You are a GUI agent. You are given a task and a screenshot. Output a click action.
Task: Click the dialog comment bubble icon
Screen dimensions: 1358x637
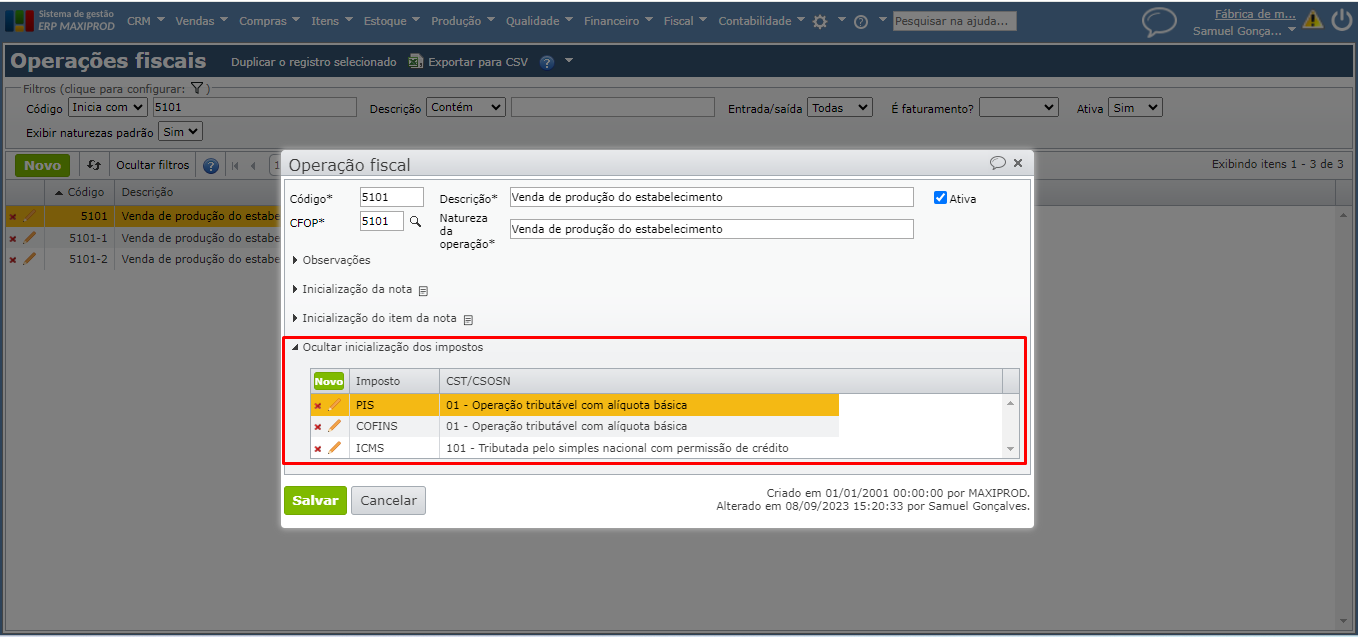(x=998, y=163)
